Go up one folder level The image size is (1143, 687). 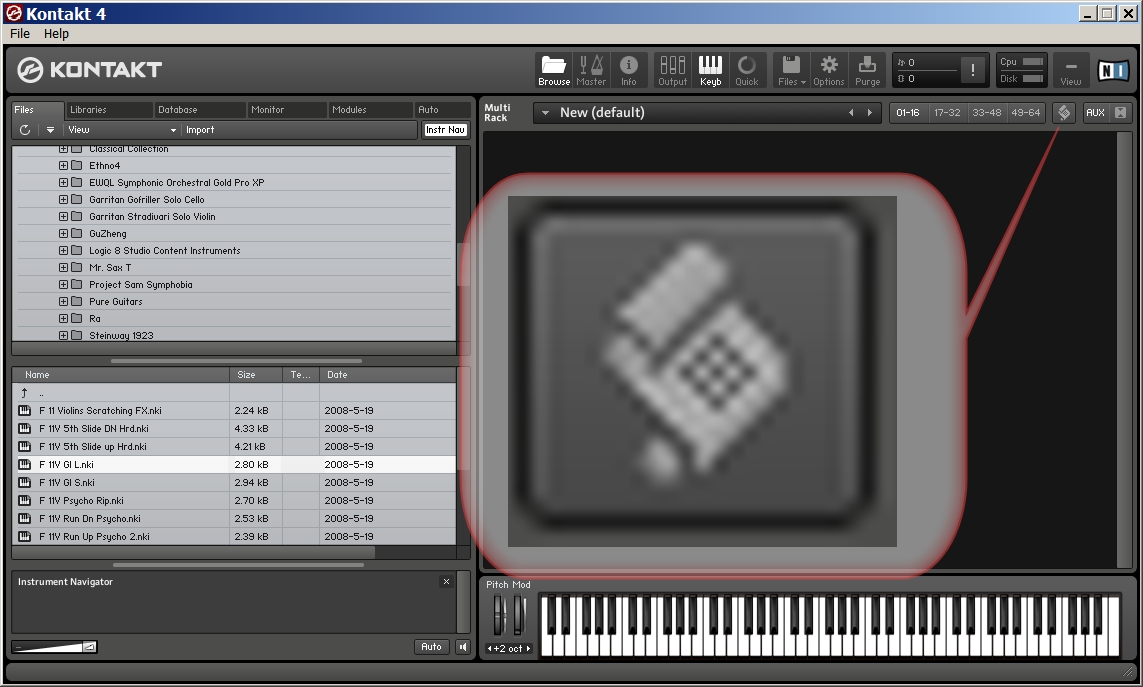coord(24,393)
